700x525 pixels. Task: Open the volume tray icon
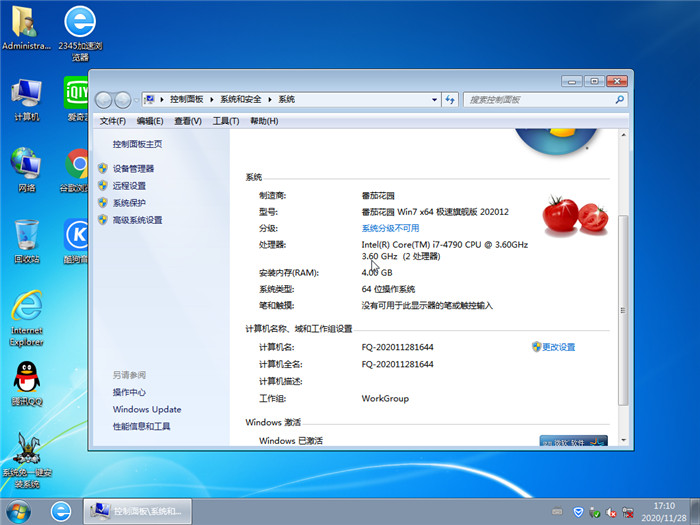click(x=611, y=512)
